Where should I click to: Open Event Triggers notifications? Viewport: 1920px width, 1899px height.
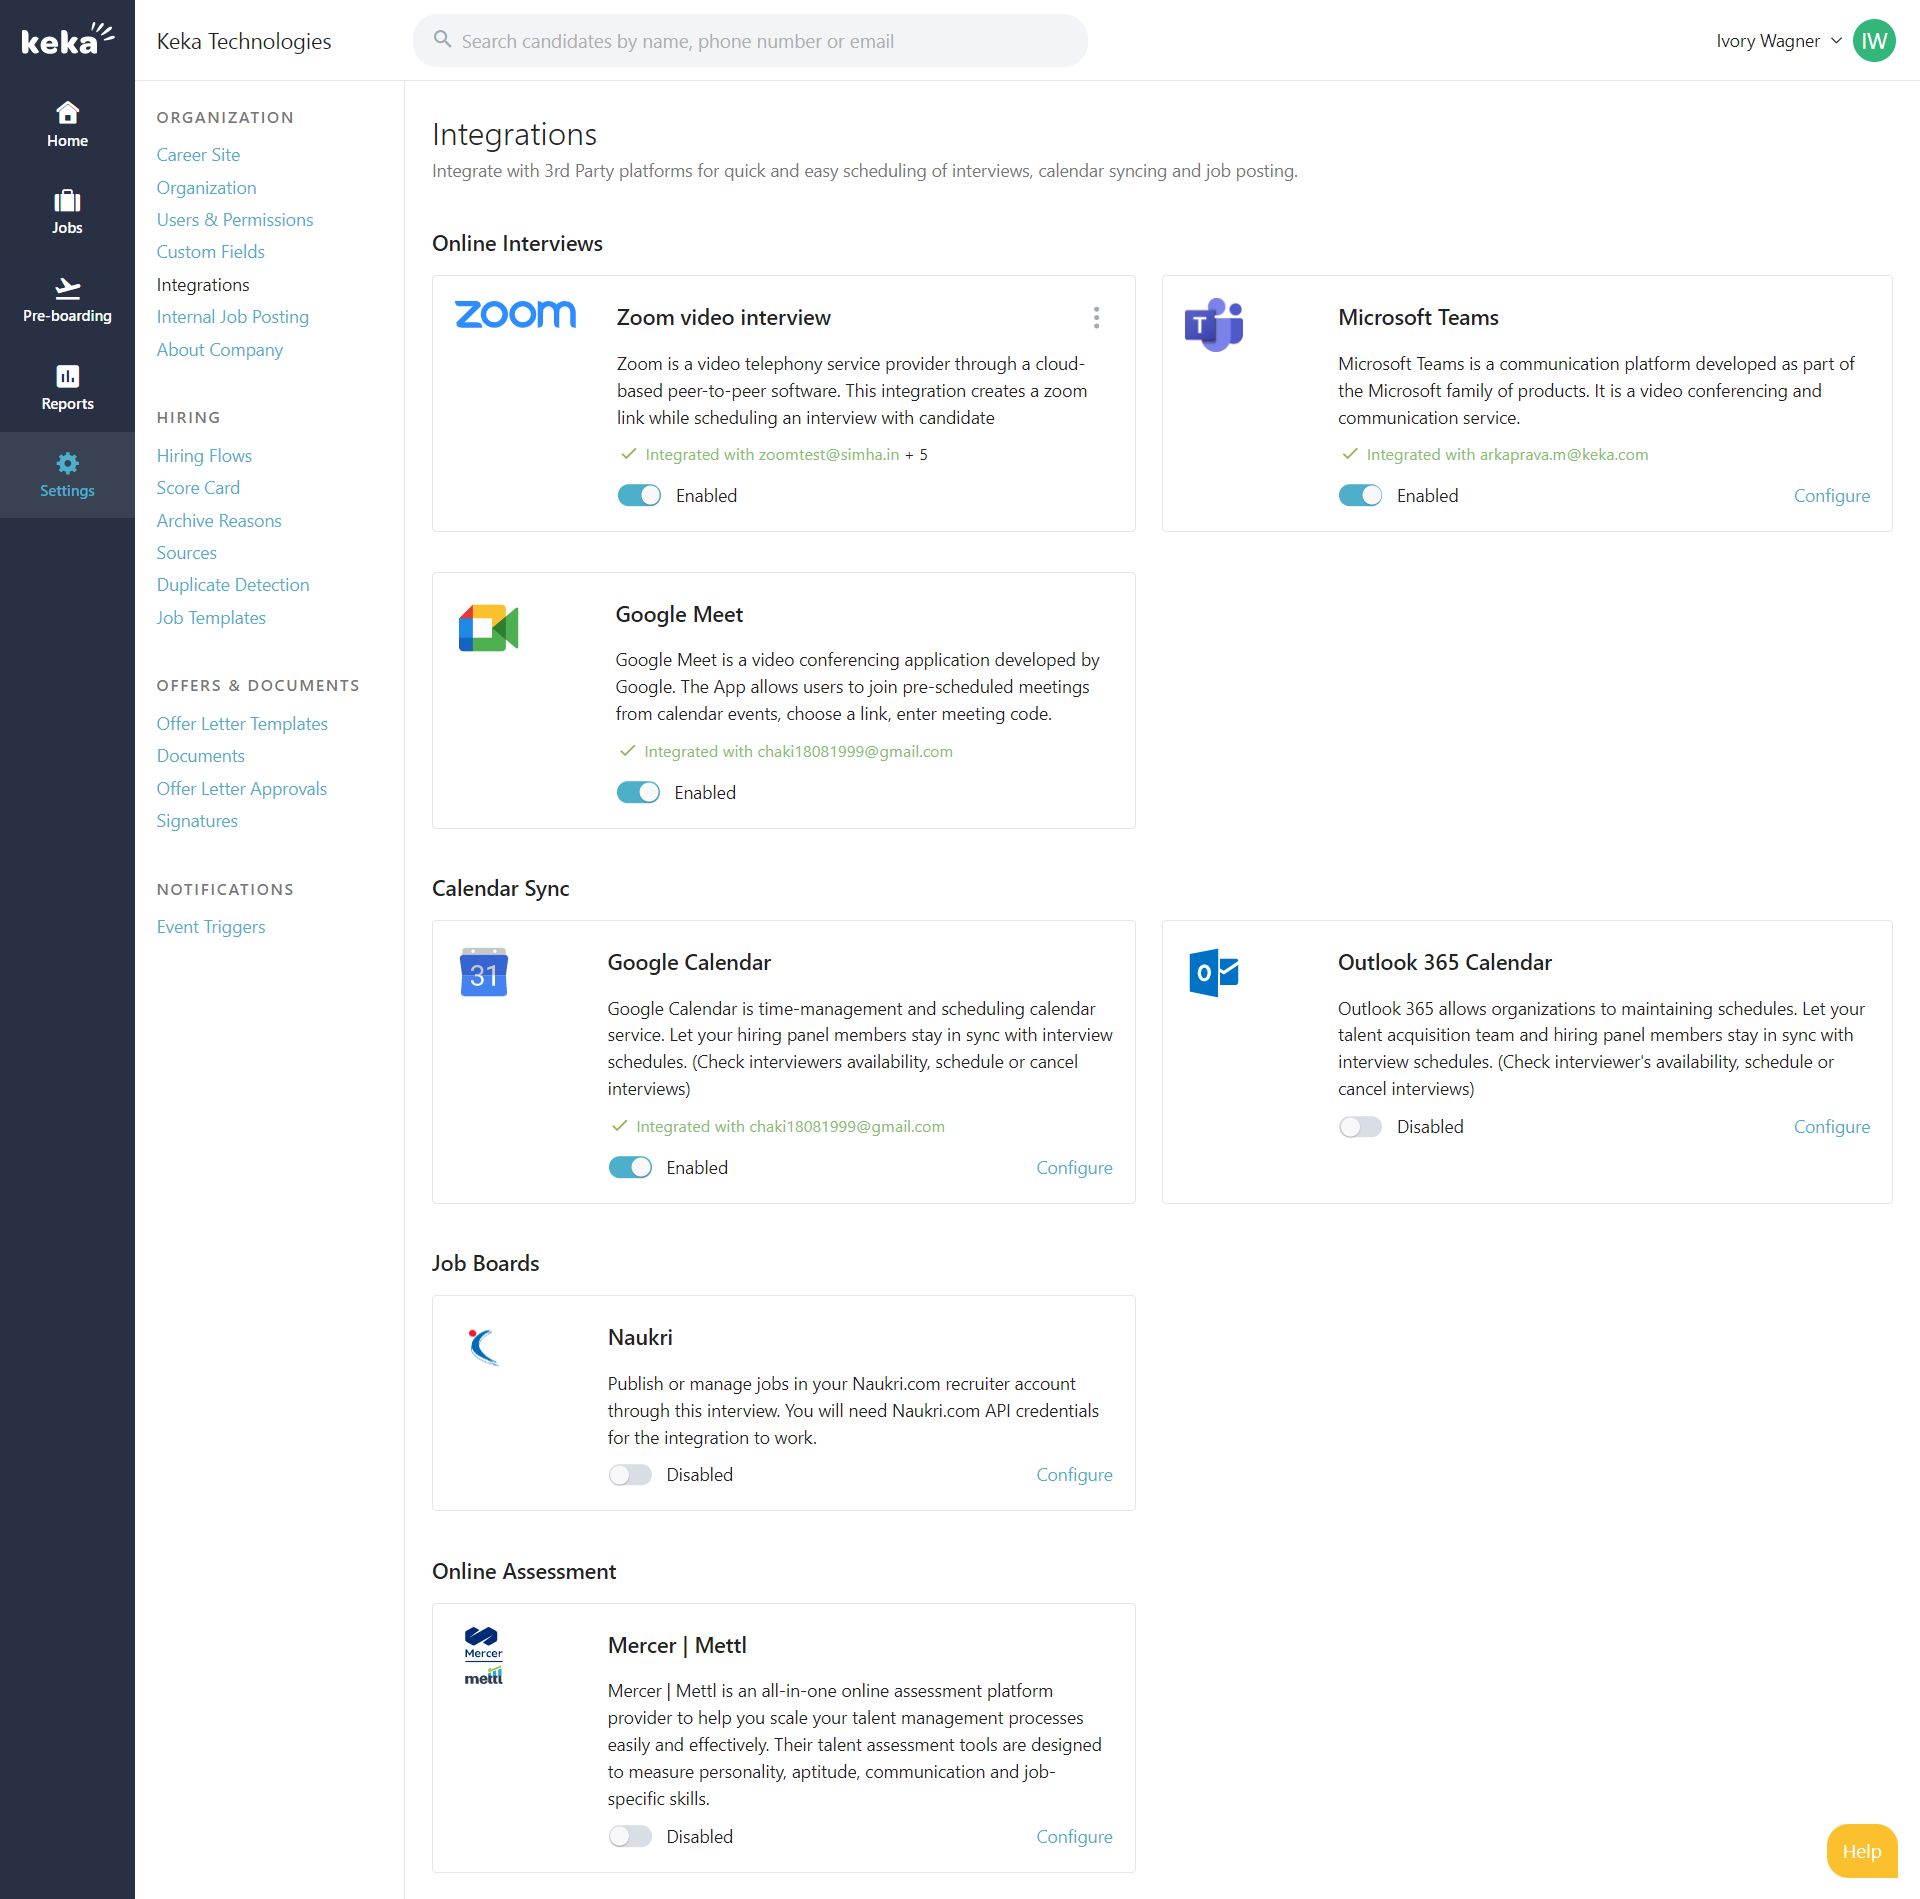(x=211, y=927)
